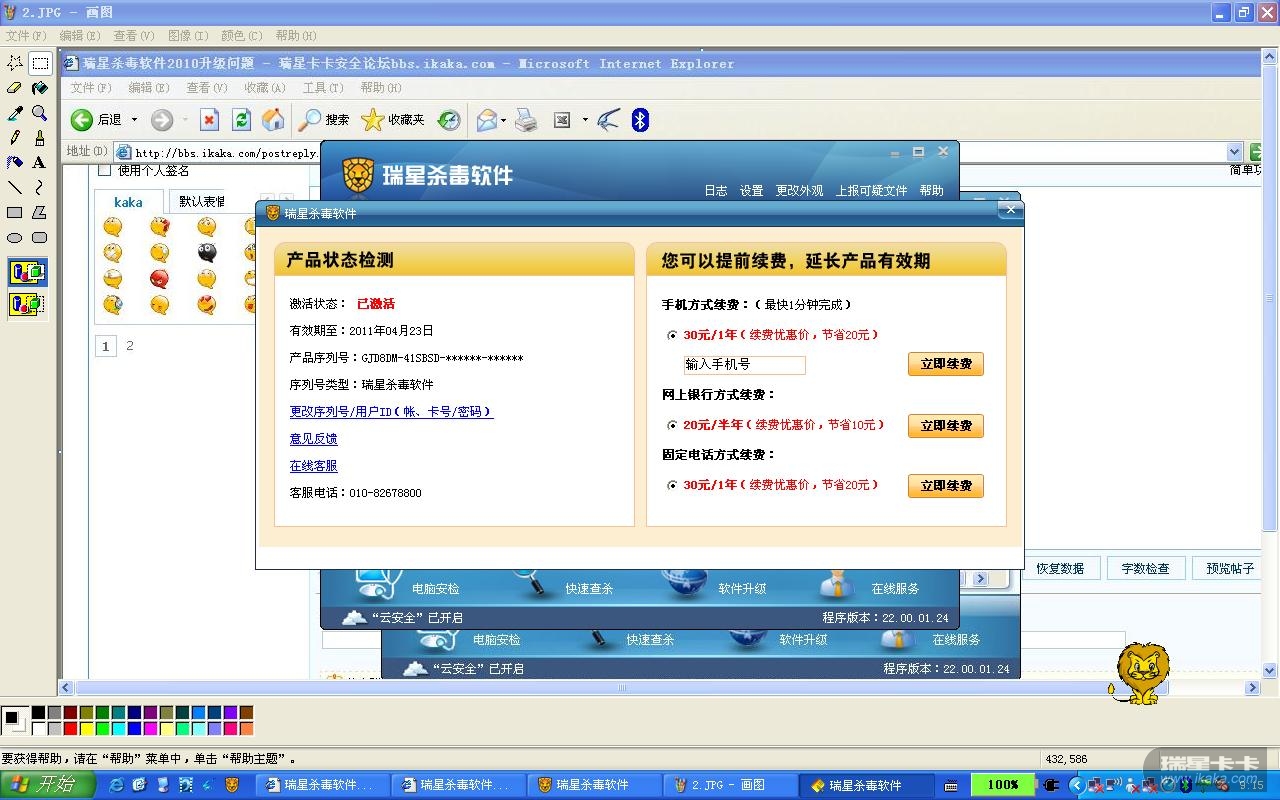Select the Pick Color eyedropper tool
The width and height of the screenshot is (1280, 800).
coord(15,113)
